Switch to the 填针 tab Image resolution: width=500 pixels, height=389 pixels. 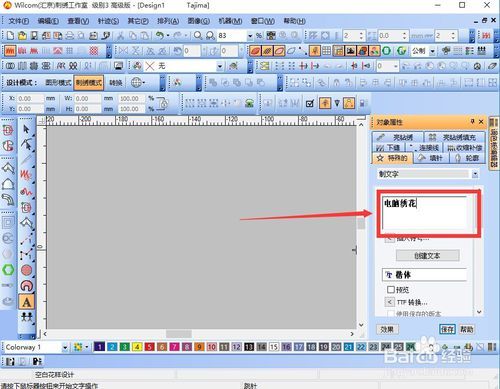tap(431, 158)
